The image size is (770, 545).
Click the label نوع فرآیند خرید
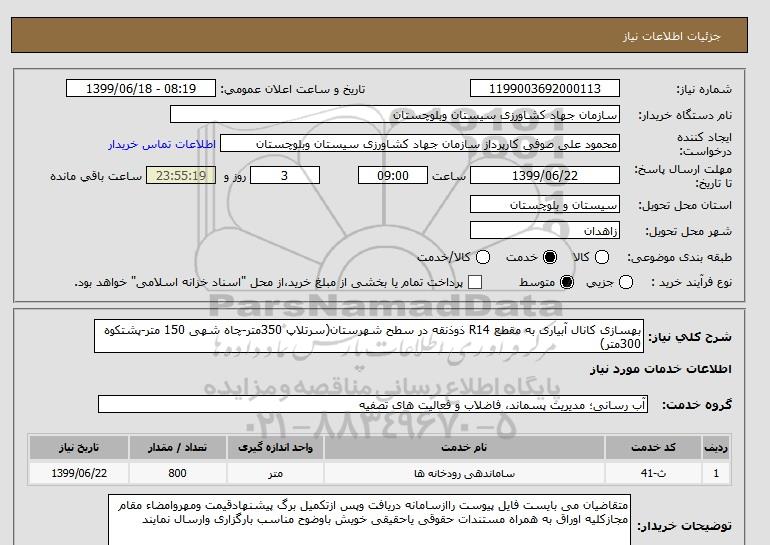tap(691, 282)
